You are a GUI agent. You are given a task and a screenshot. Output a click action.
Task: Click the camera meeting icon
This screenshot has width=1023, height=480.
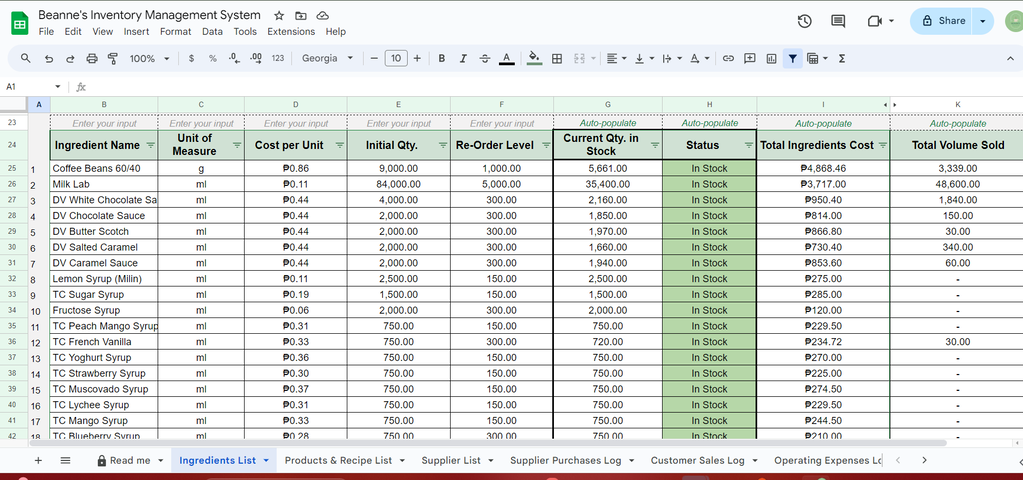click(875, 22)
